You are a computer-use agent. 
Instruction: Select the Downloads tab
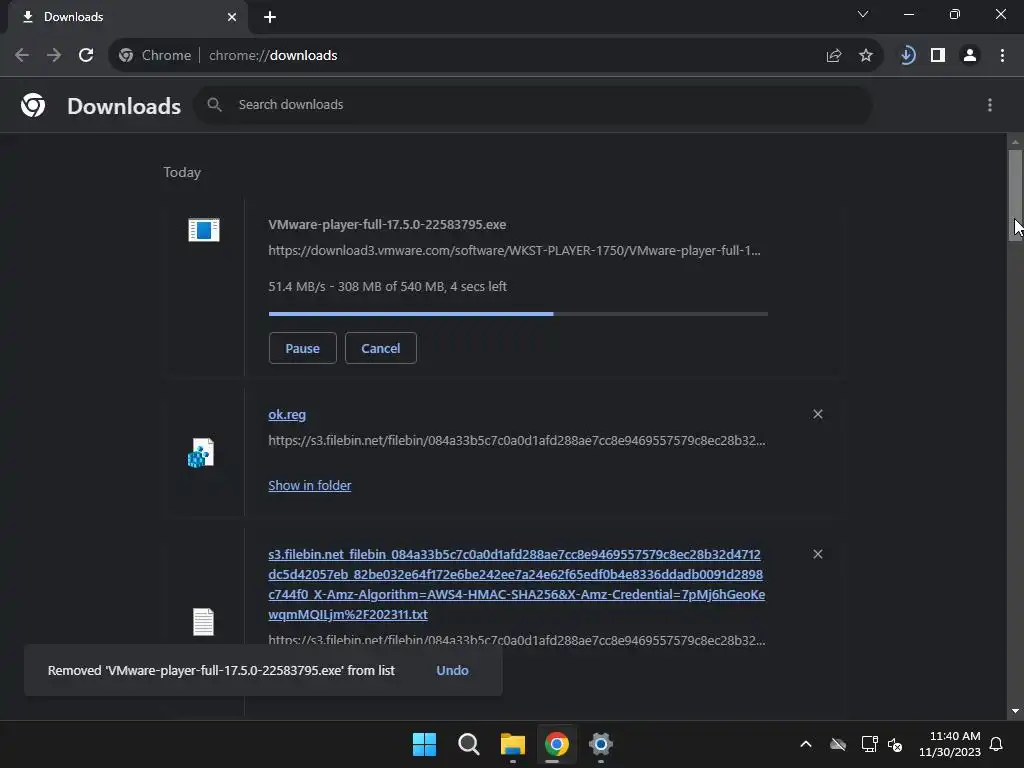[x=127, y=17]
